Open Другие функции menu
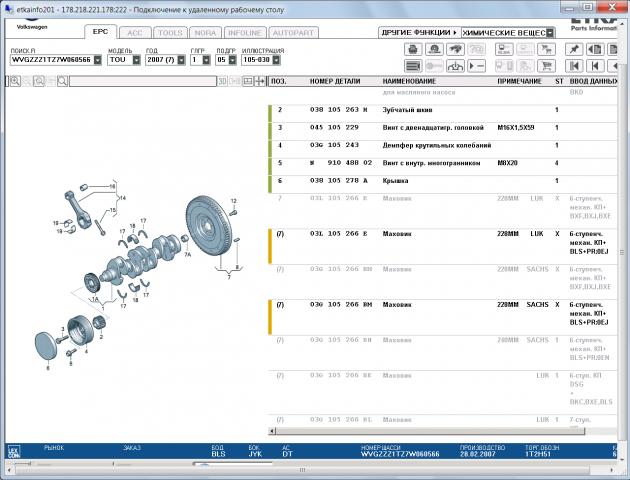The height and width of the screenshot is (480, 630). [x=419, y=33]
